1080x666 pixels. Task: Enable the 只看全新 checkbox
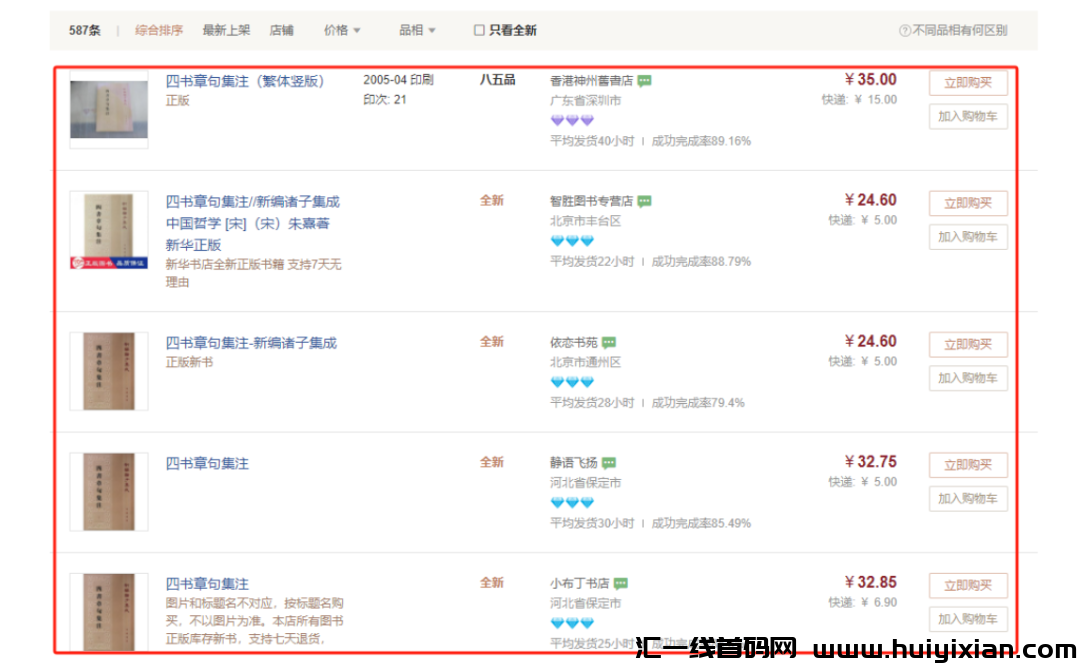[x=480, y=31]
